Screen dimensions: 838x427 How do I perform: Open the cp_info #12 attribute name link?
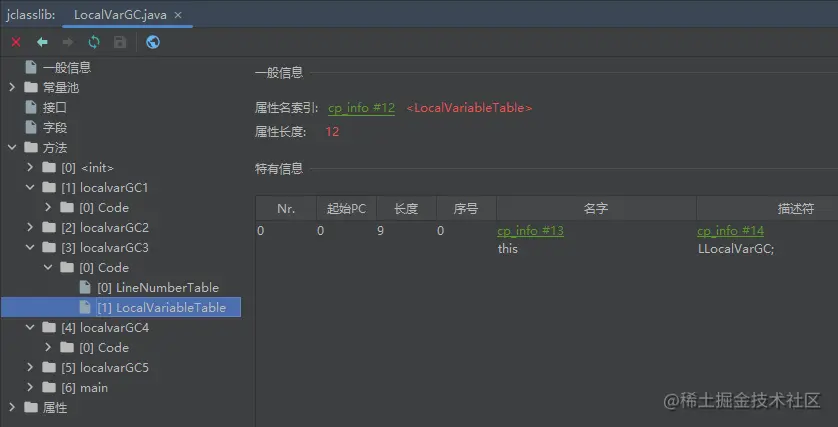[361, 108]
